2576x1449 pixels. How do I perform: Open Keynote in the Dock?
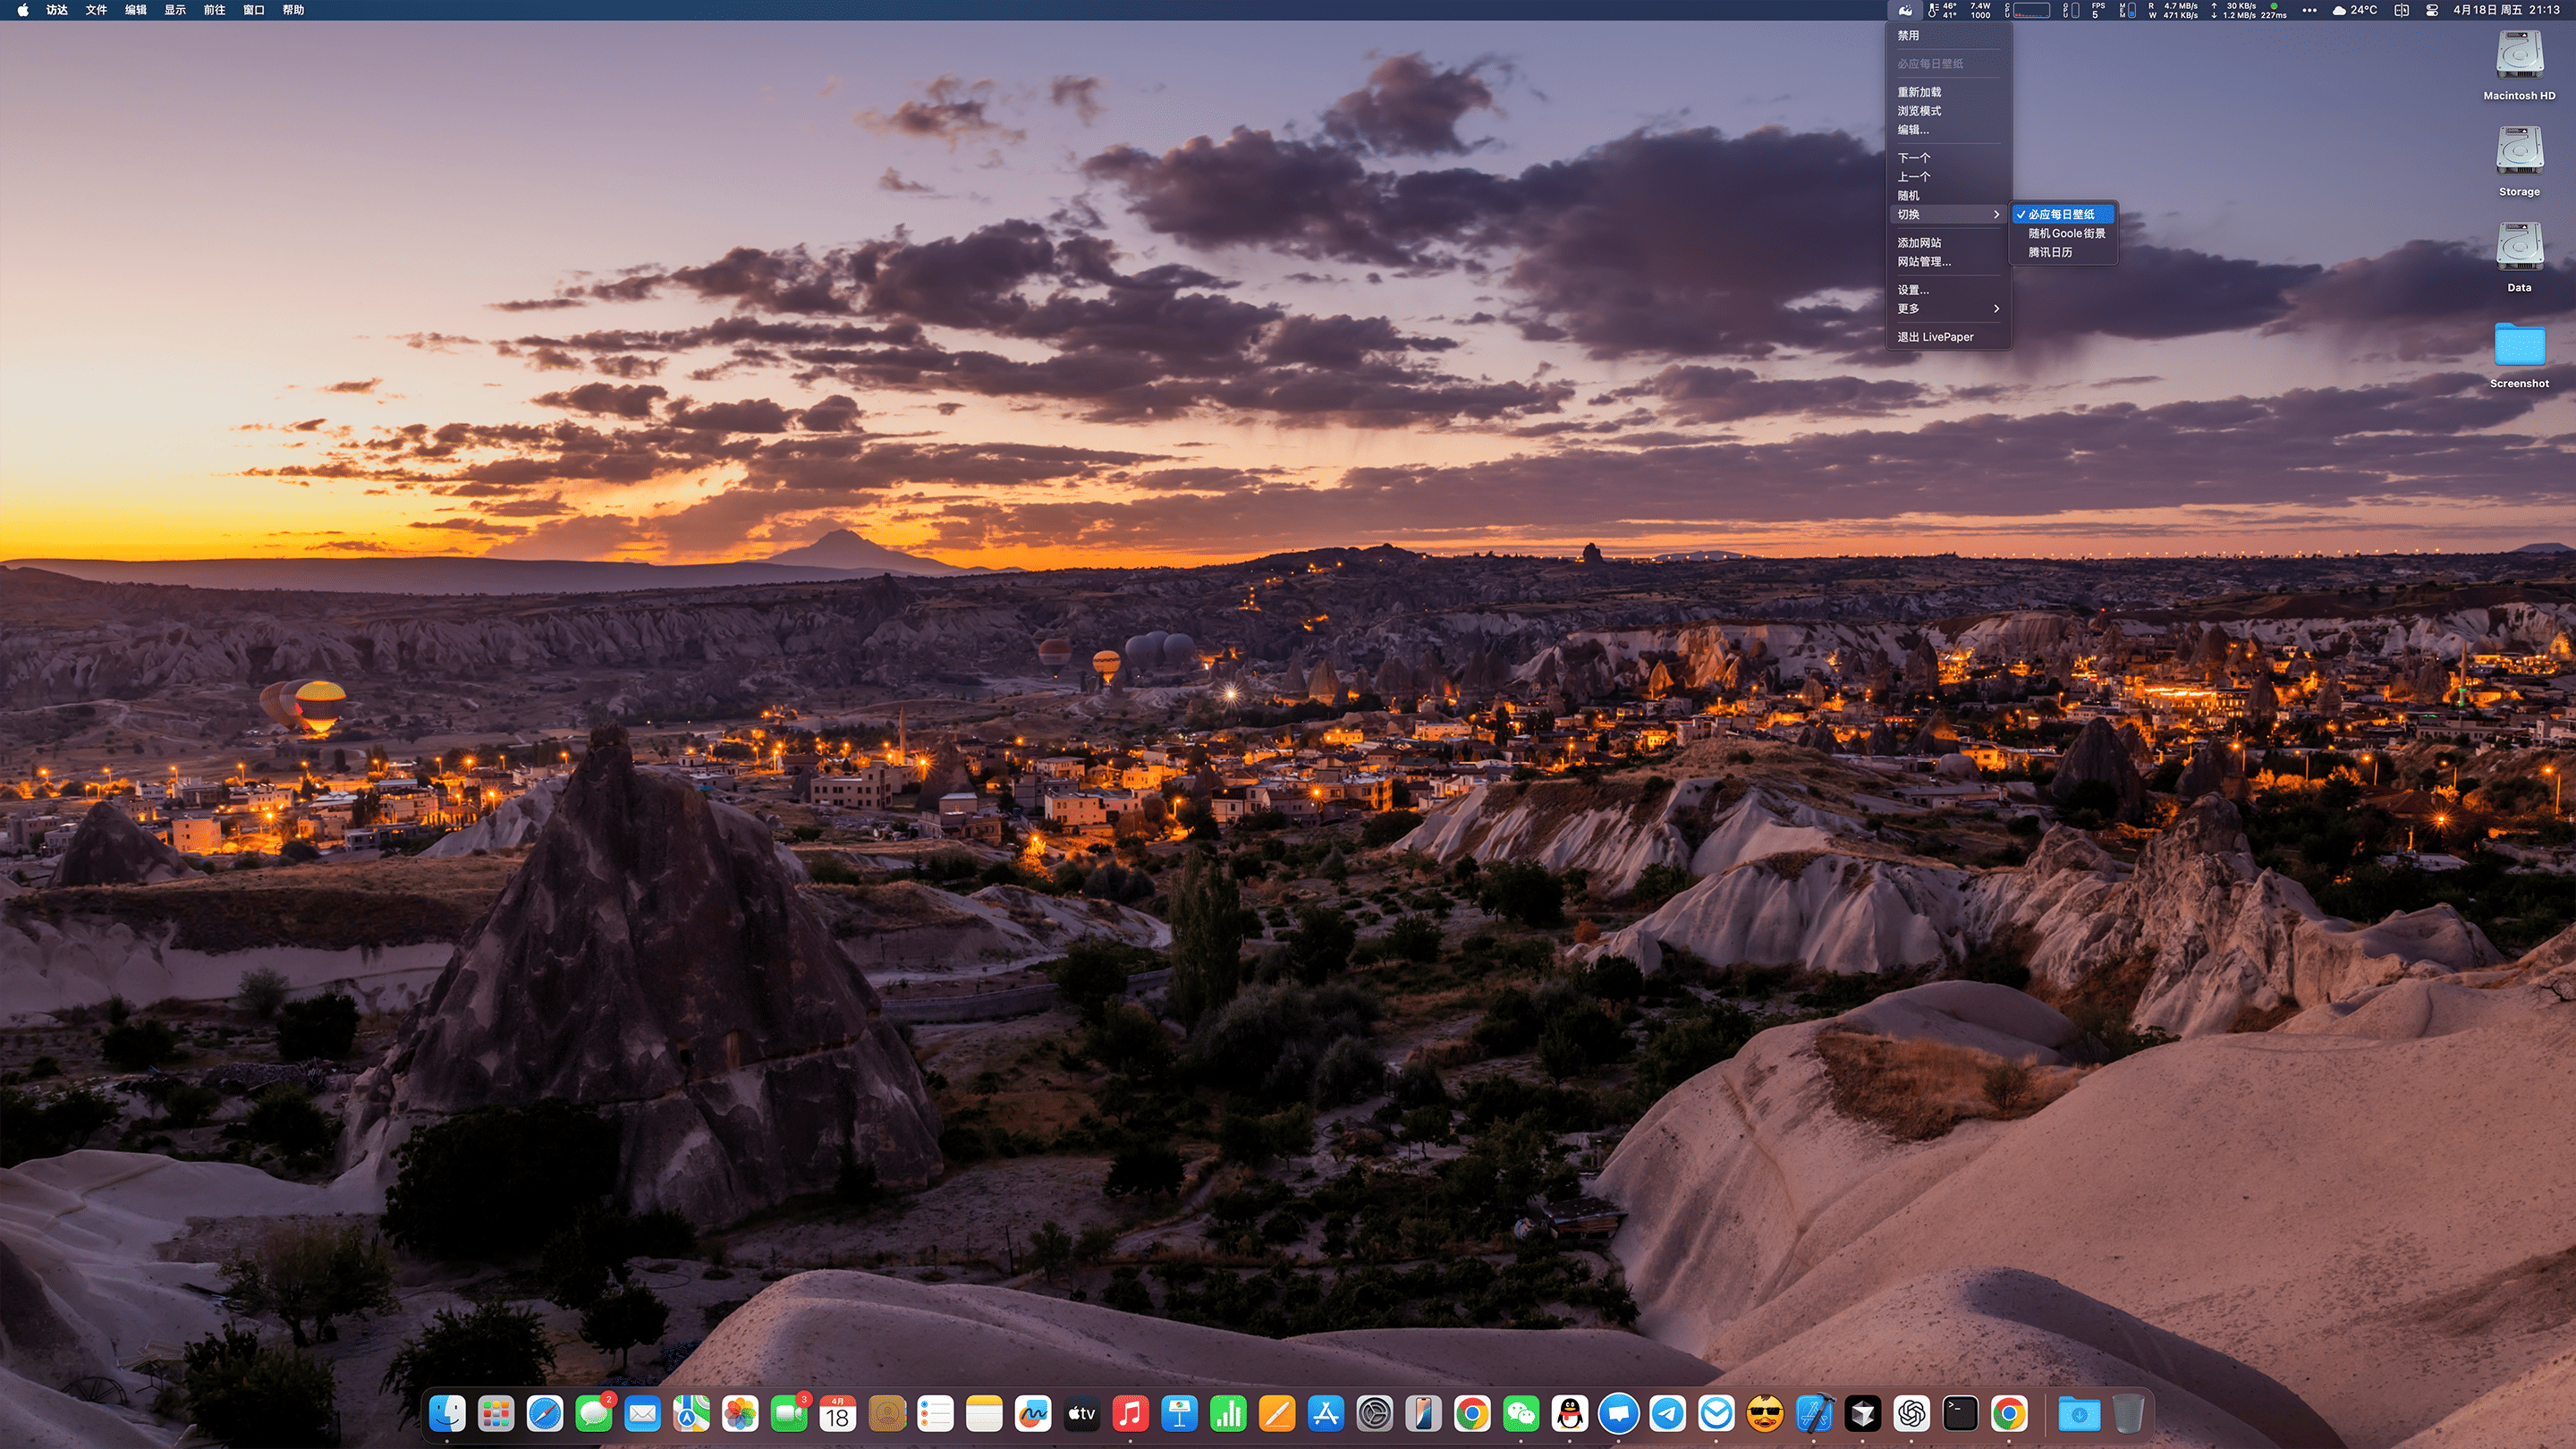[x=1180, y=1414]
